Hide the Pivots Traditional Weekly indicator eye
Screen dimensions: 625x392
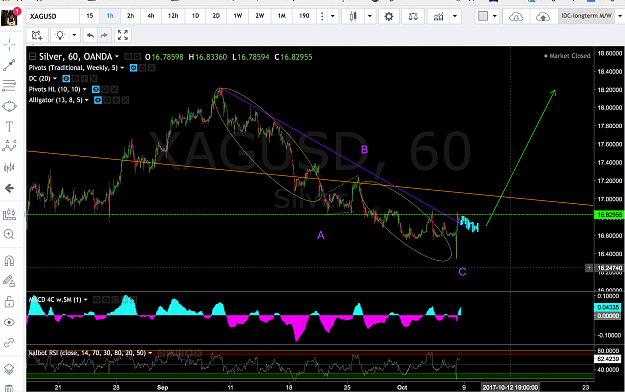134,68
